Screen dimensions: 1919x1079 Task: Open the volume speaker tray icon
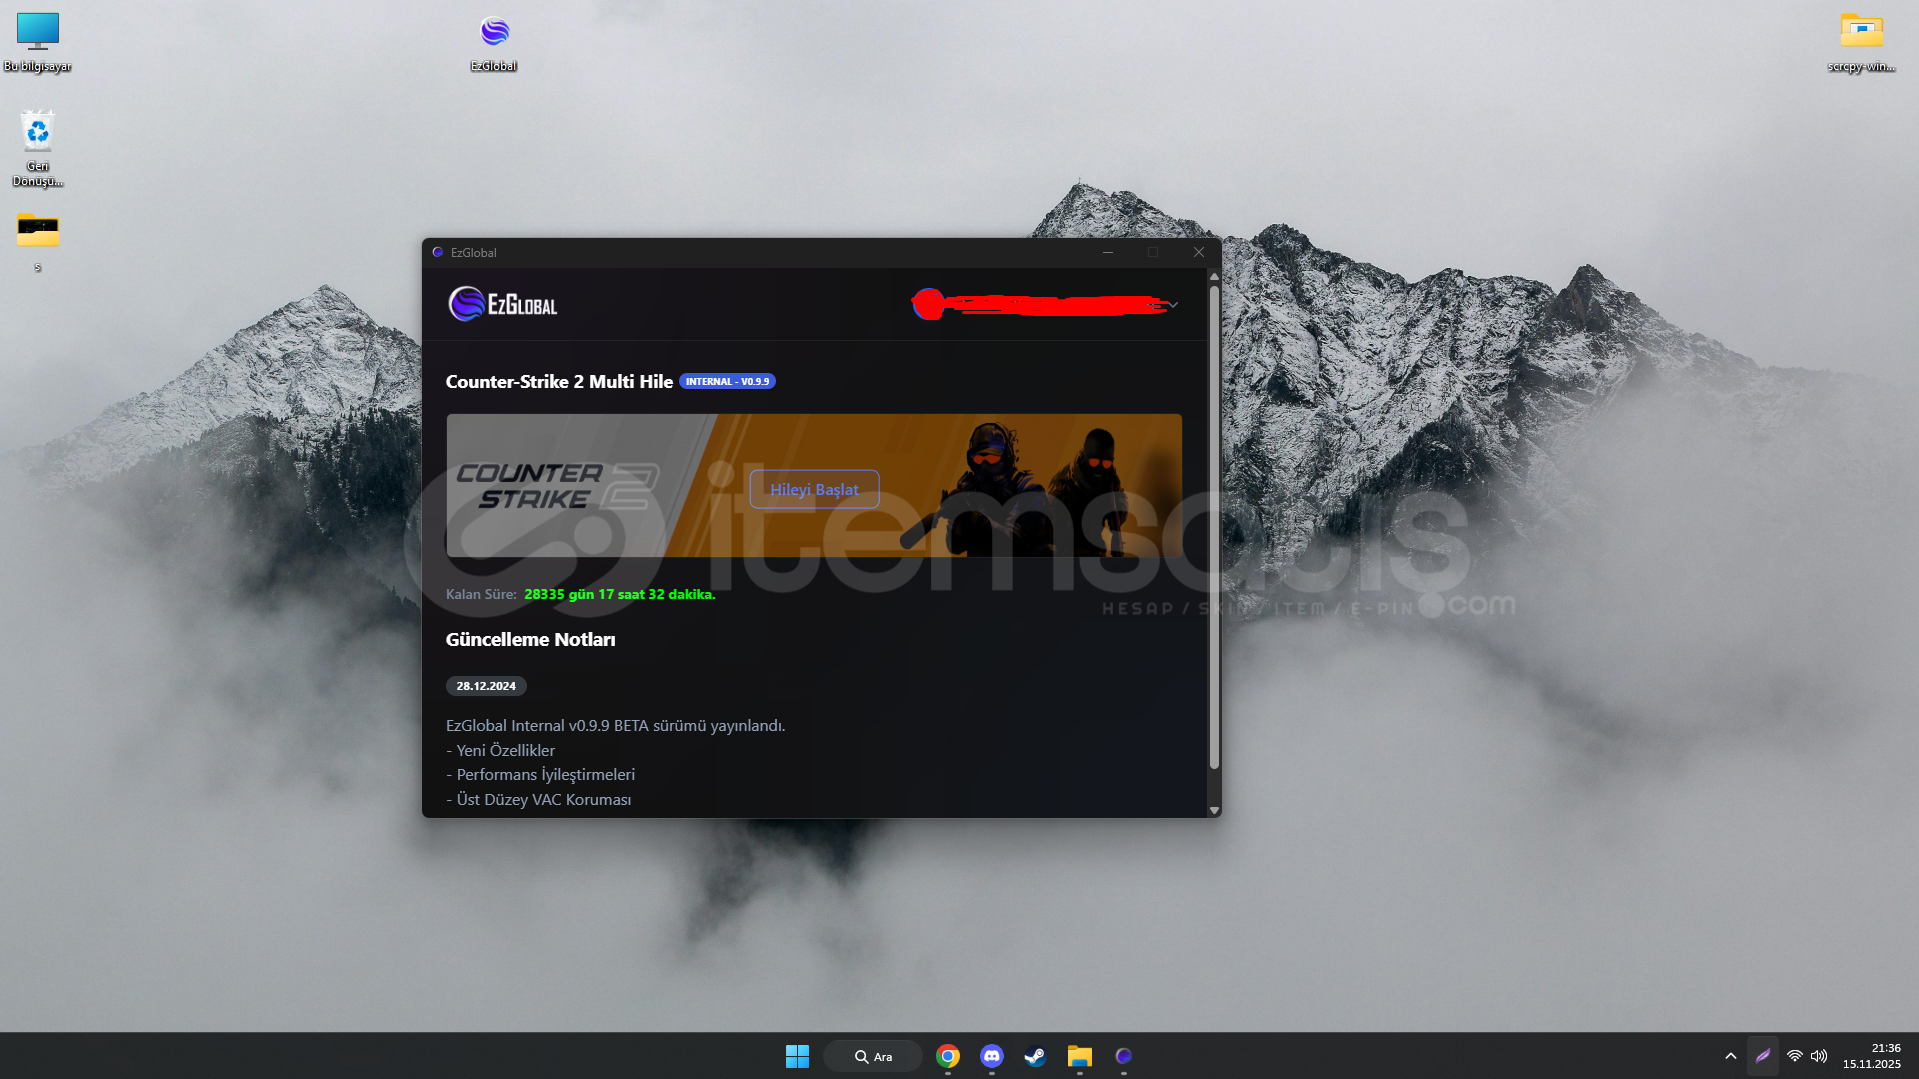[1819, 1056]
